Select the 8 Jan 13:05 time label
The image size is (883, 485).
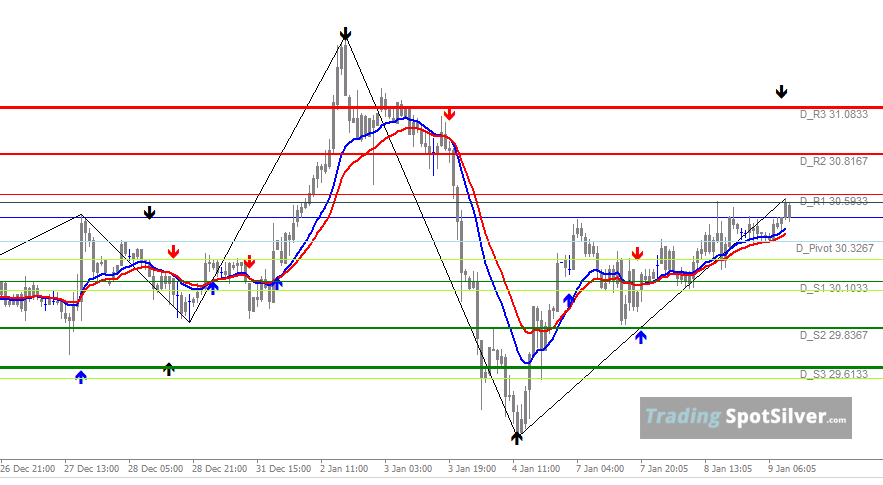pyautogui.click(x=728, y=469)
